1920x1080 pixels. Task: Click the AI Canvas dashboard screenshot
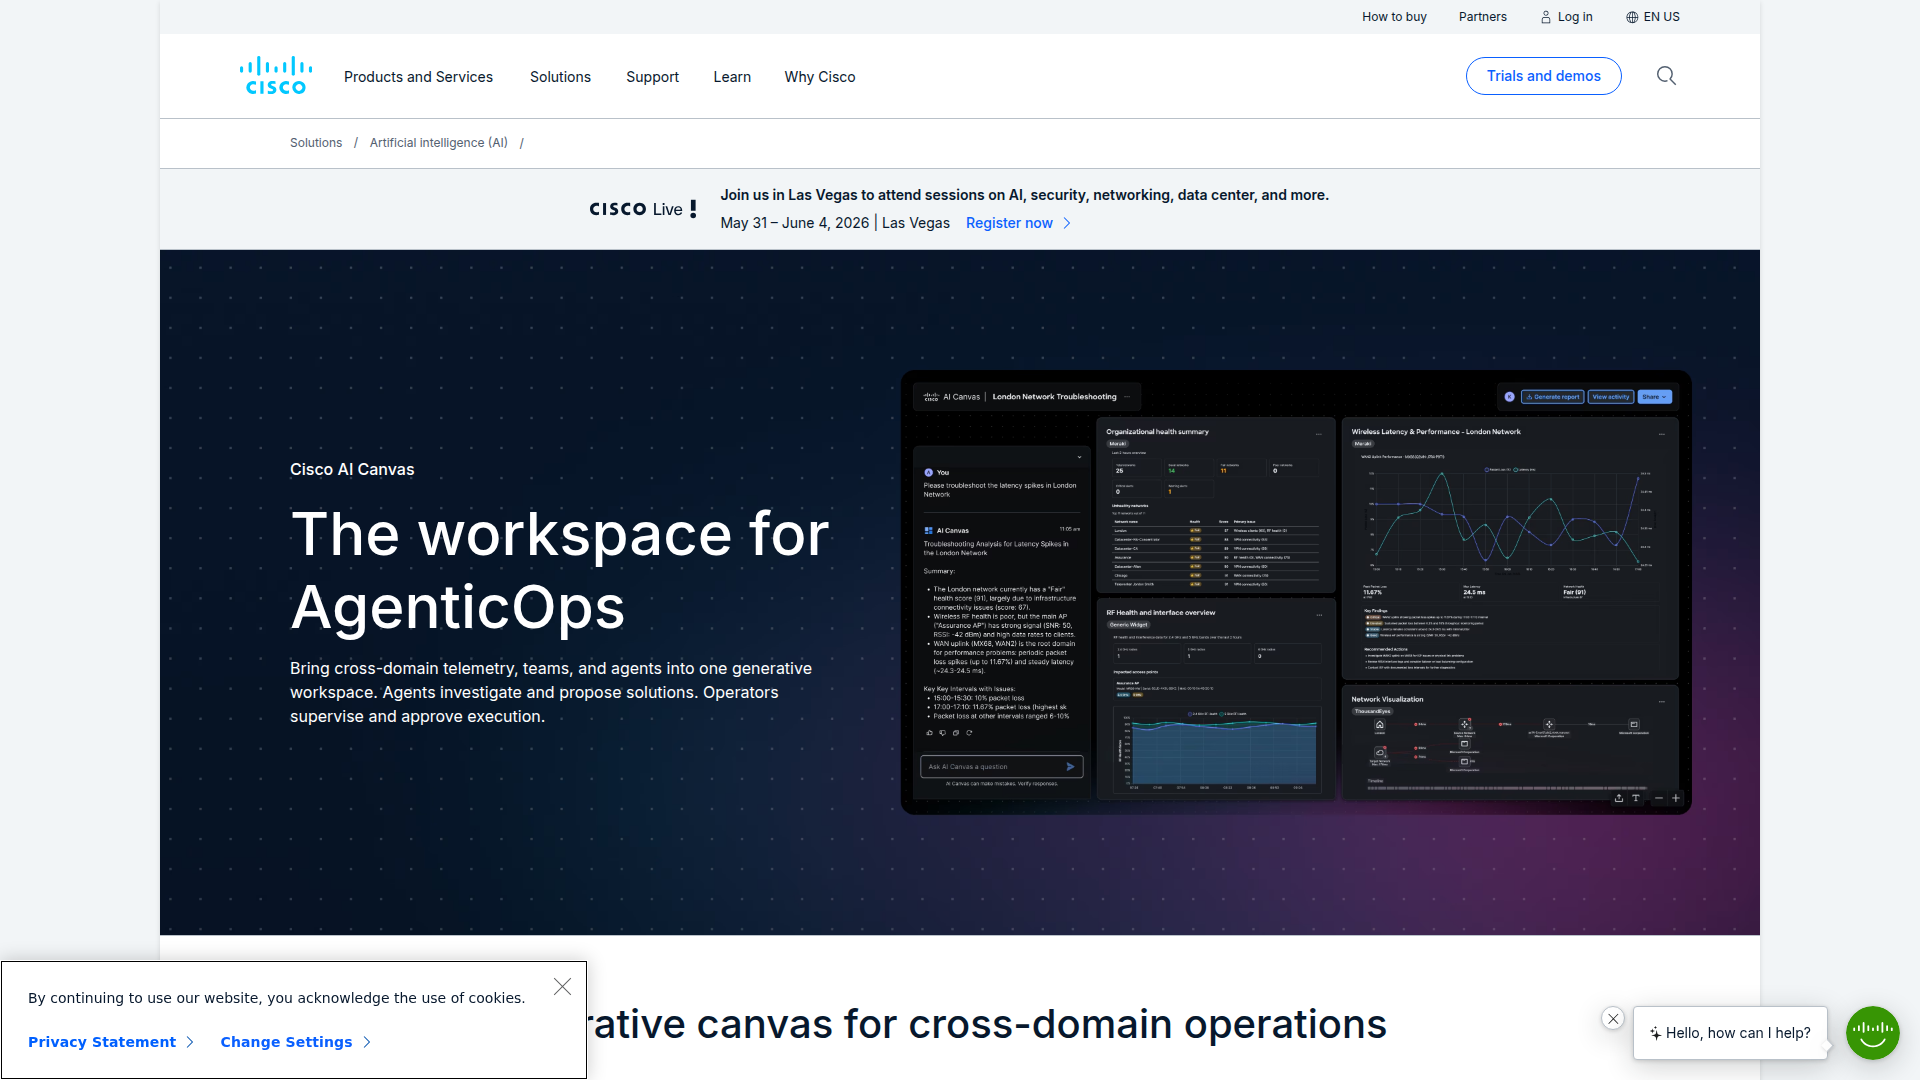1296,592
